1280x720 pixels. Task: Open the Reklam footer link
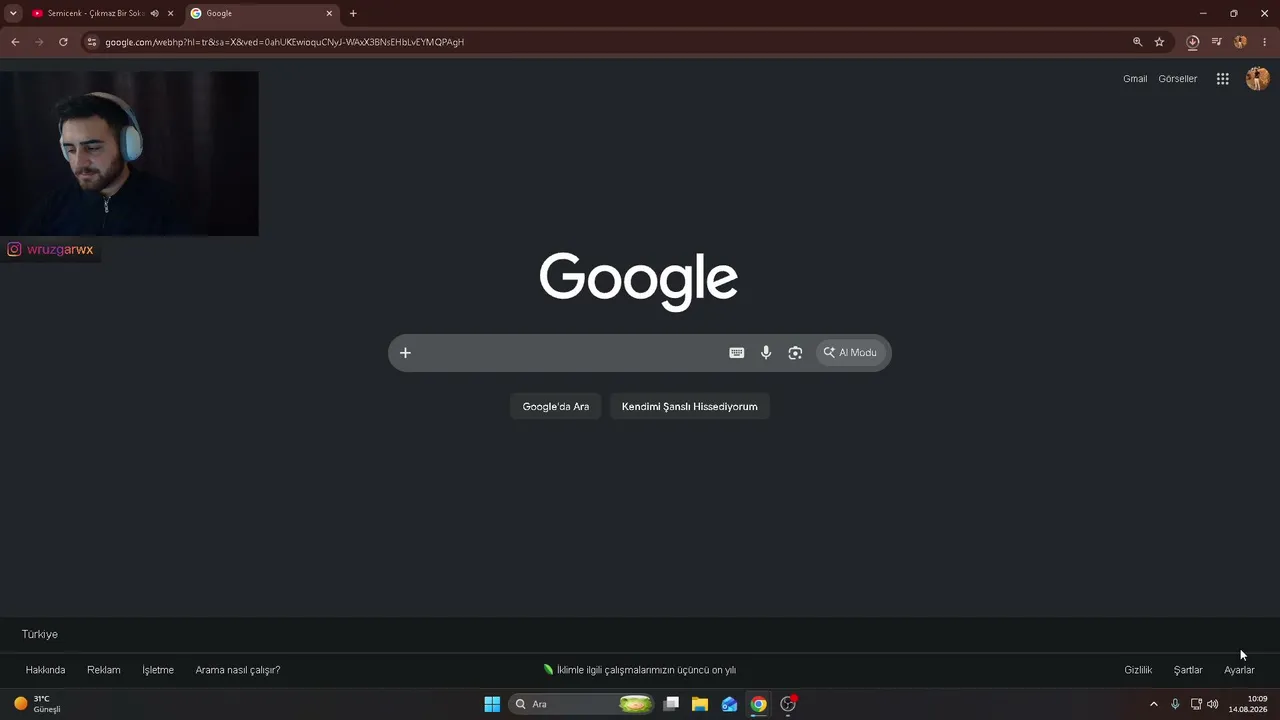pyautogui.click(x=104, y=670)
